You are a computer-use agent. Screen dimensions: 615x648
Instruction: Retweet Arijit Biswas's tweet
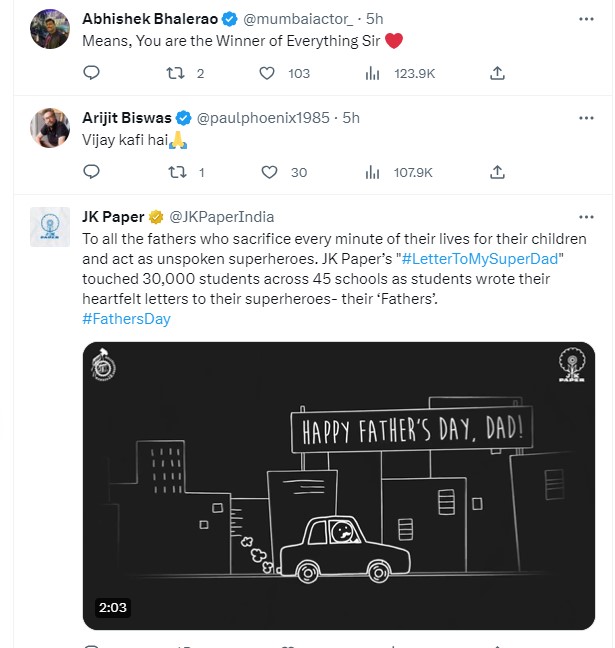point(178,172)
